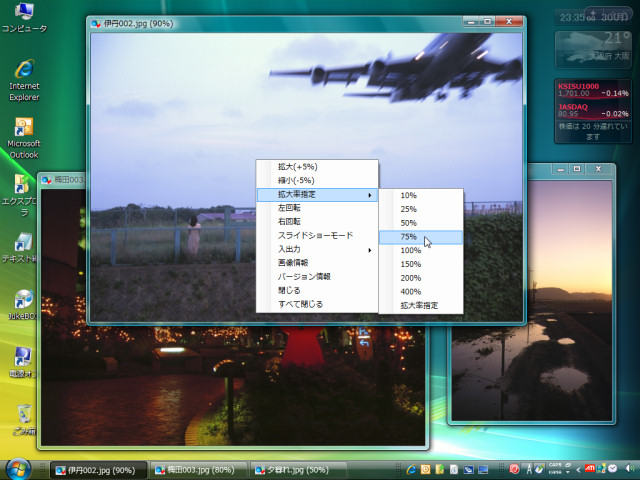
Task: Expand the 入出力 submenu arrow
Action: pyautogui.click(x=369, y=250)
